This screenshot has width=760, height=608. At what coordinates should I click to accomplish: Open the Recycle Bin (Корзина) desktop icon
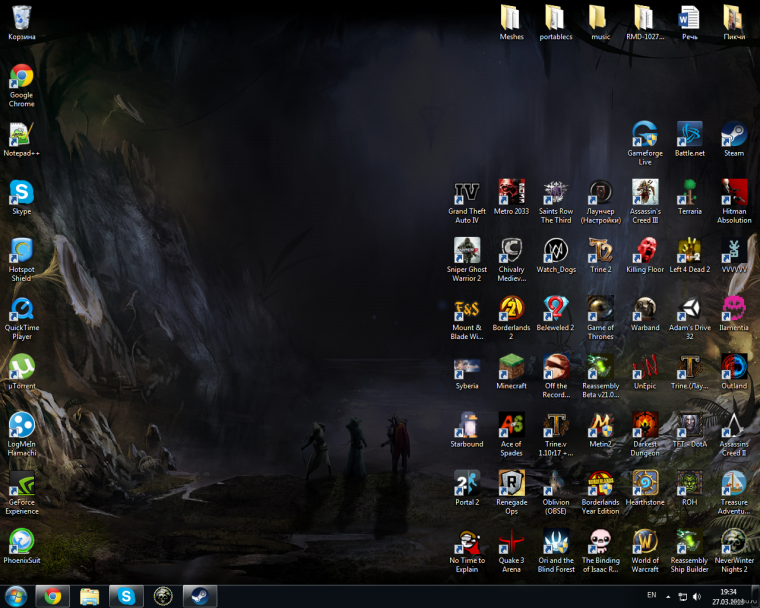point(21,17)
